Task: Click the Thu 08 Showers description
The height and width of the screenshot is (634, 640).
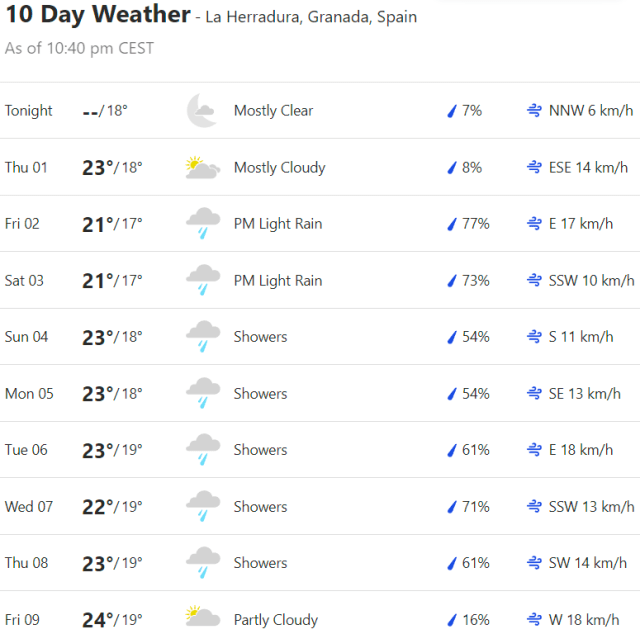Action: tap(260, 563)
